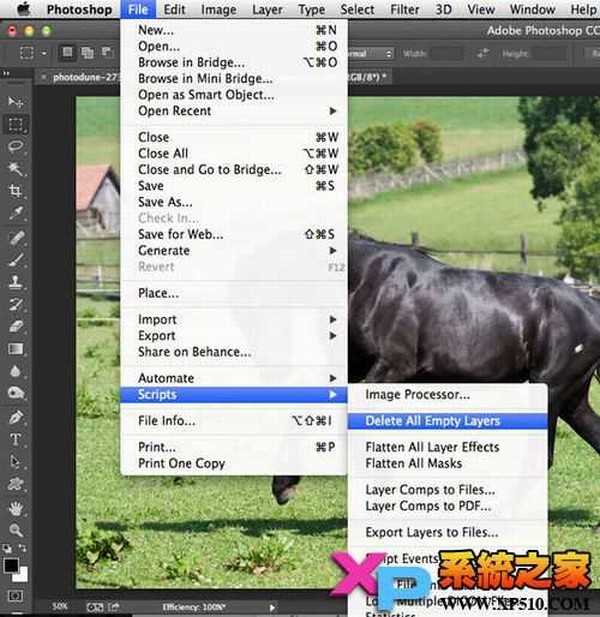Select the Crop tool

click(16, 191)
